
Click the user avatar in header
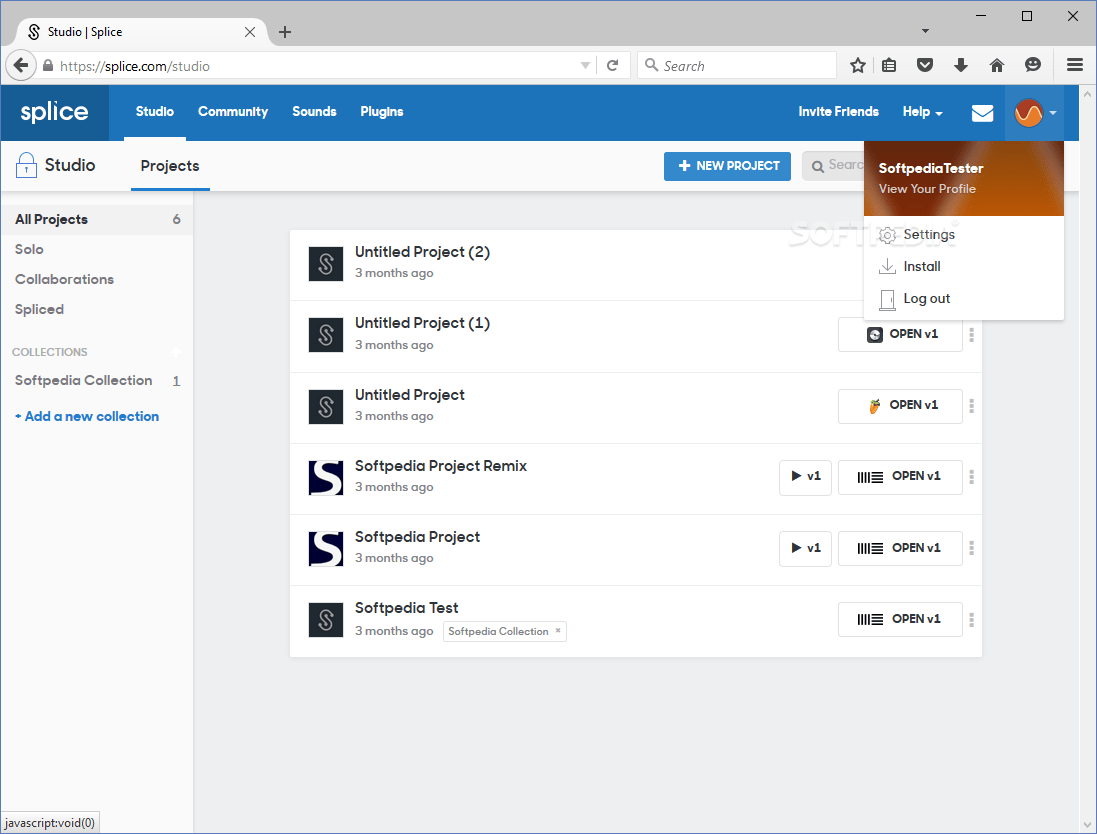pos(1028,113)
